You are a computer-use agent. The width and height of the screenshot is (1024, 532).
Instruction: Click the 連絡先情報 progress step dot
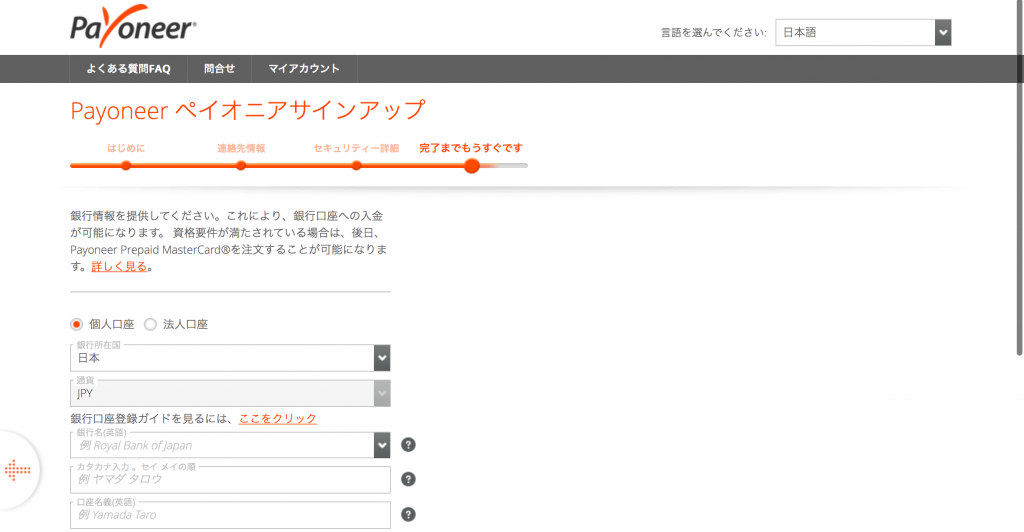coord(241,166)
